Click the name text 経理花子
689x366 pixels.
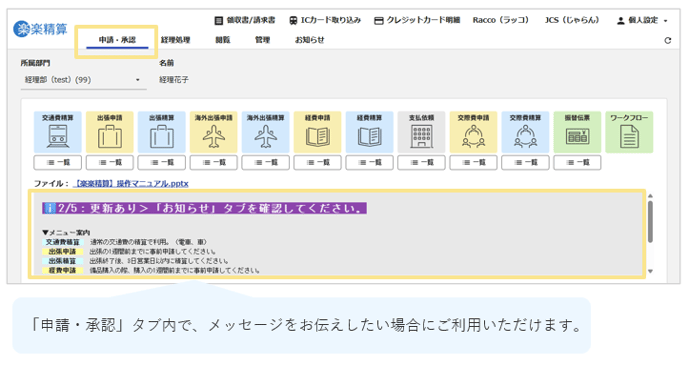point(174,80)
